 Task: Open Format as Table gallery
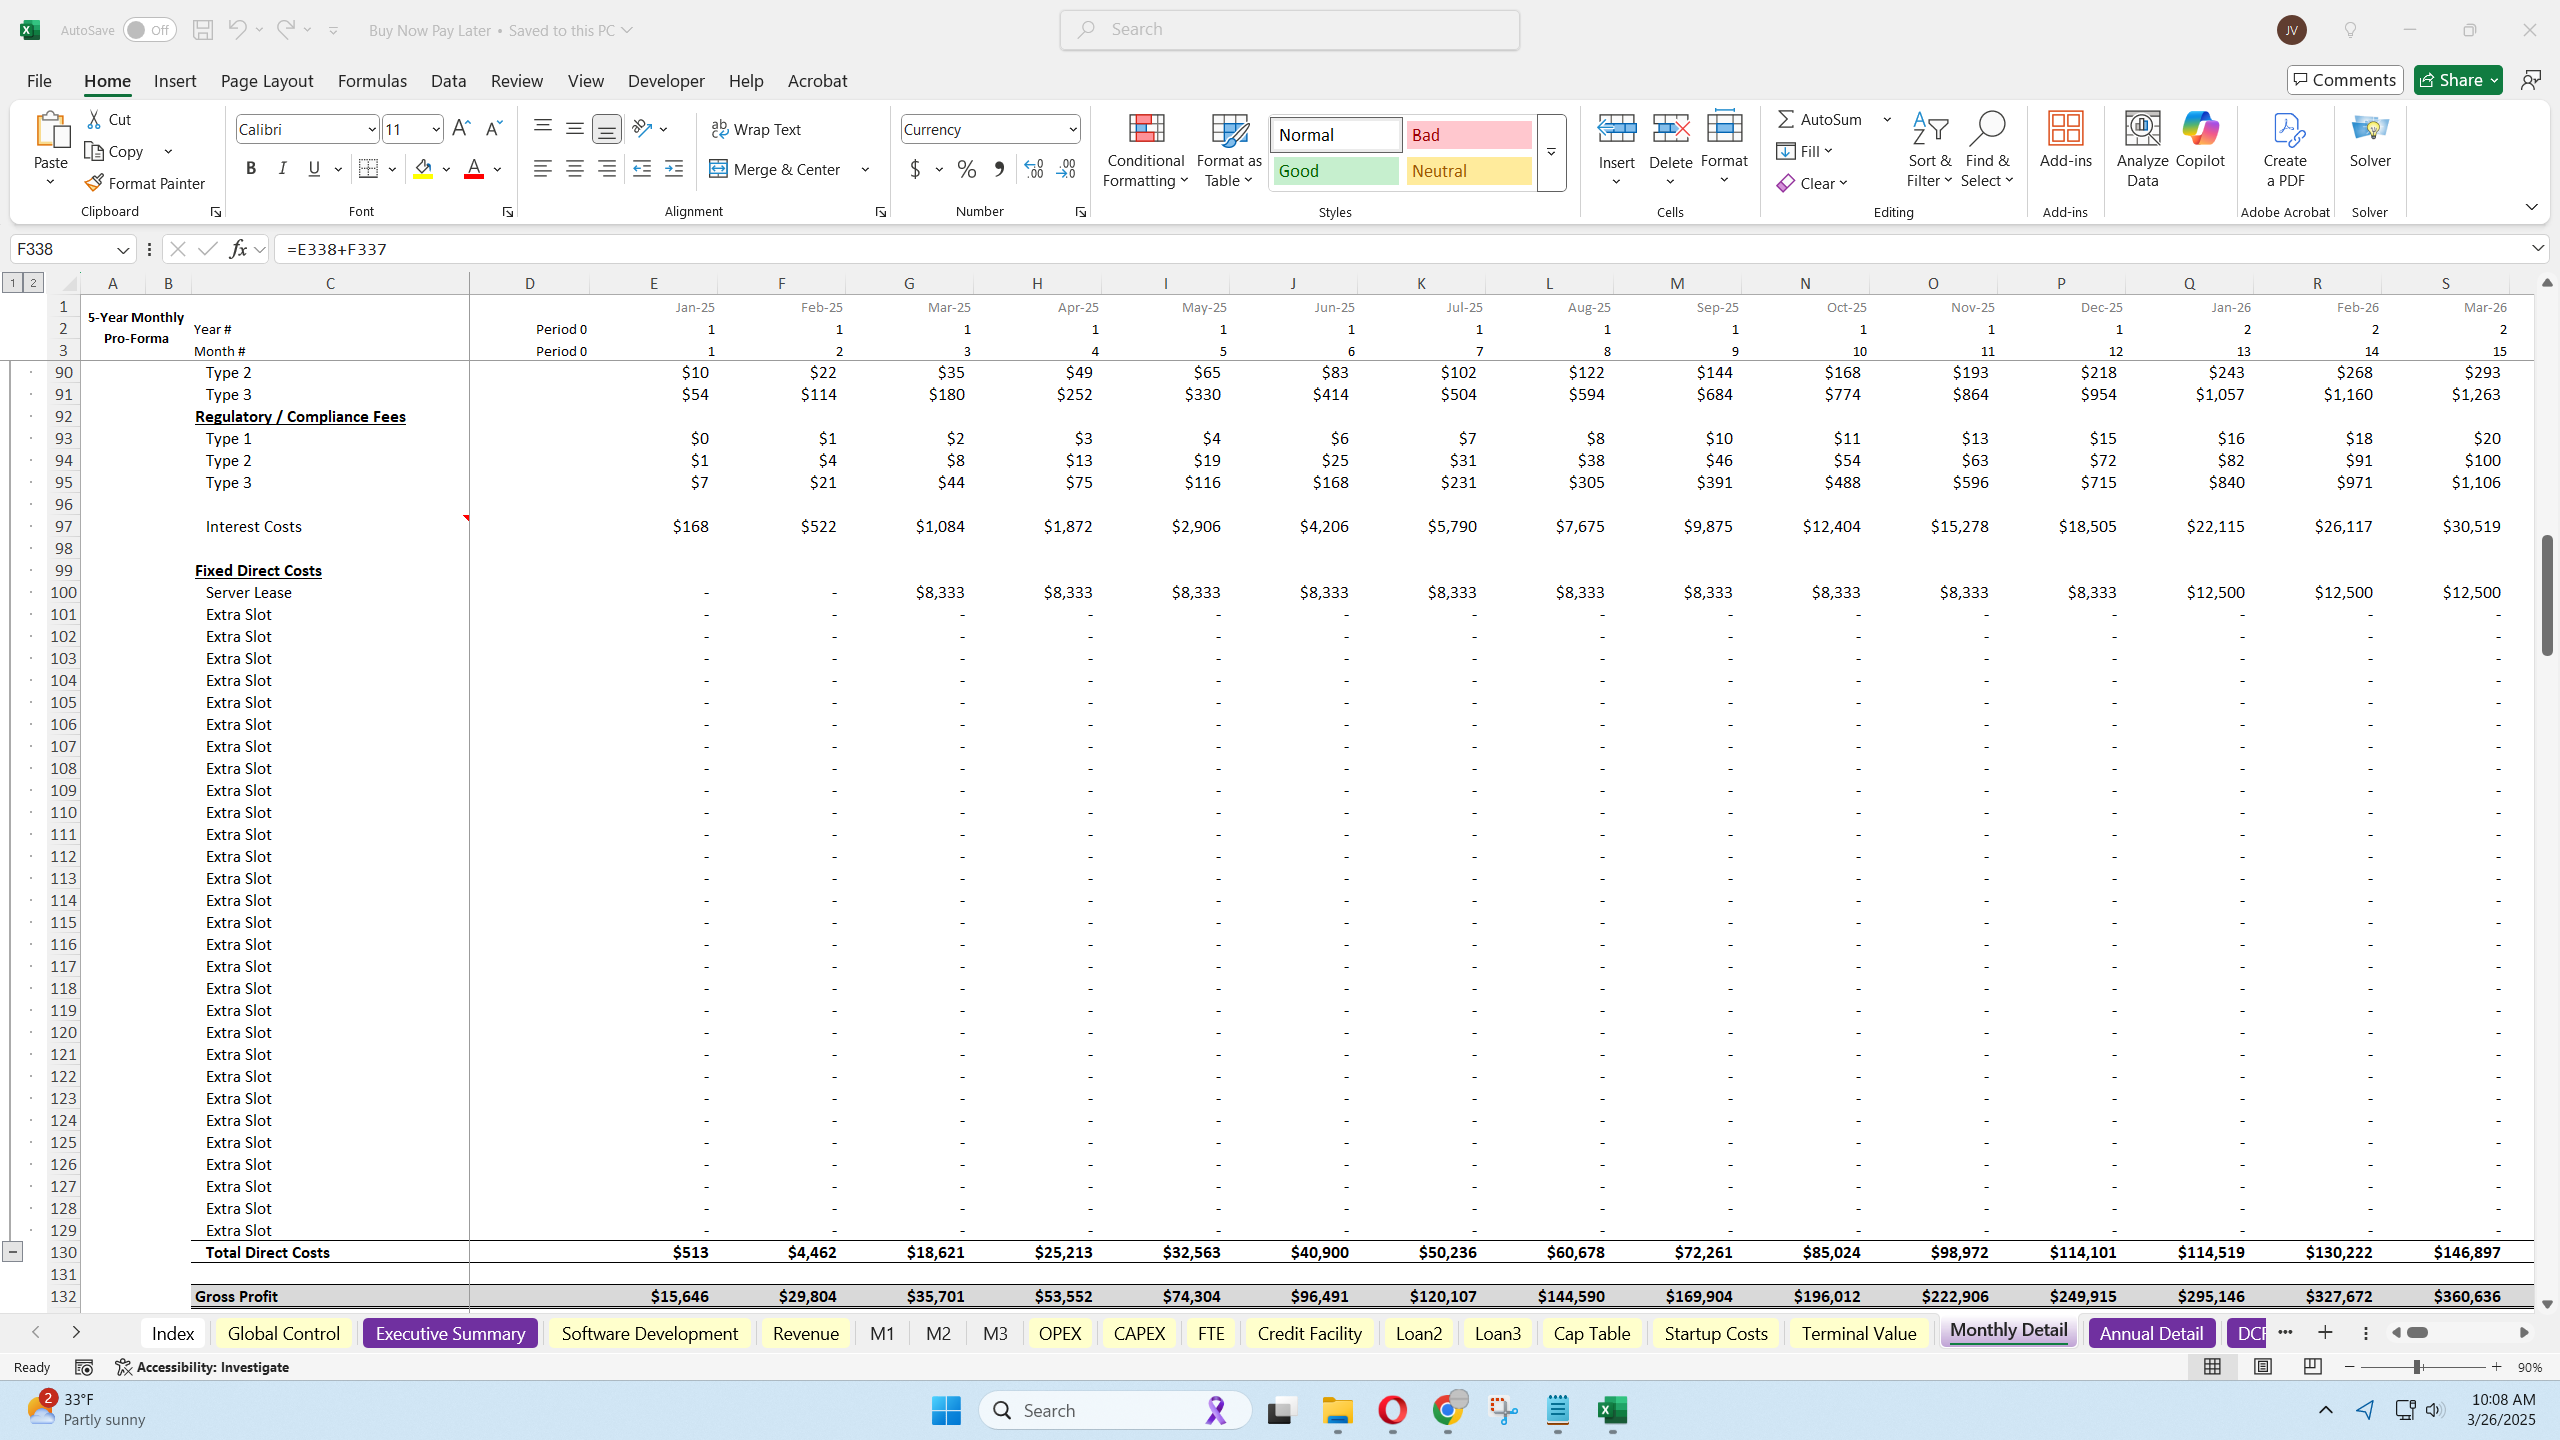pyautogui.click(x=1226, y=150)
